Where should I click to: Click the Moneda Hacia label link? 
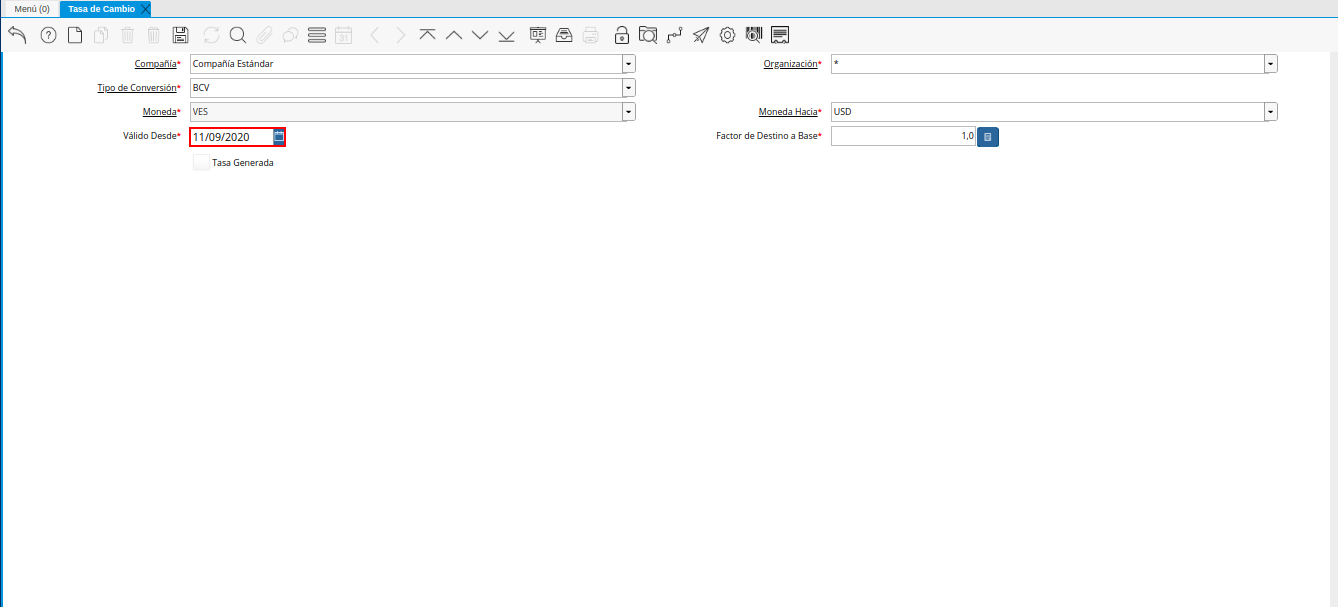pos(788,112)
